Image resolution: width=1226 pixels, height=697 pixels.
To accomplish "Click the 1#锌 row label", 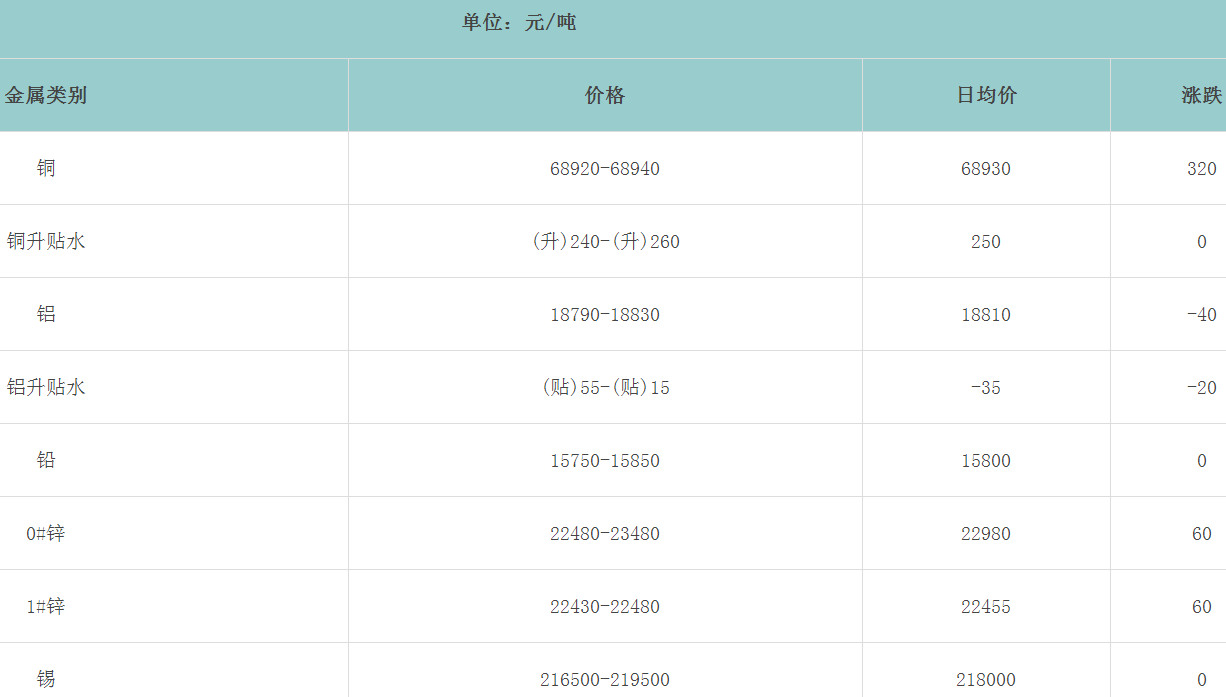I will coord(46,606).
